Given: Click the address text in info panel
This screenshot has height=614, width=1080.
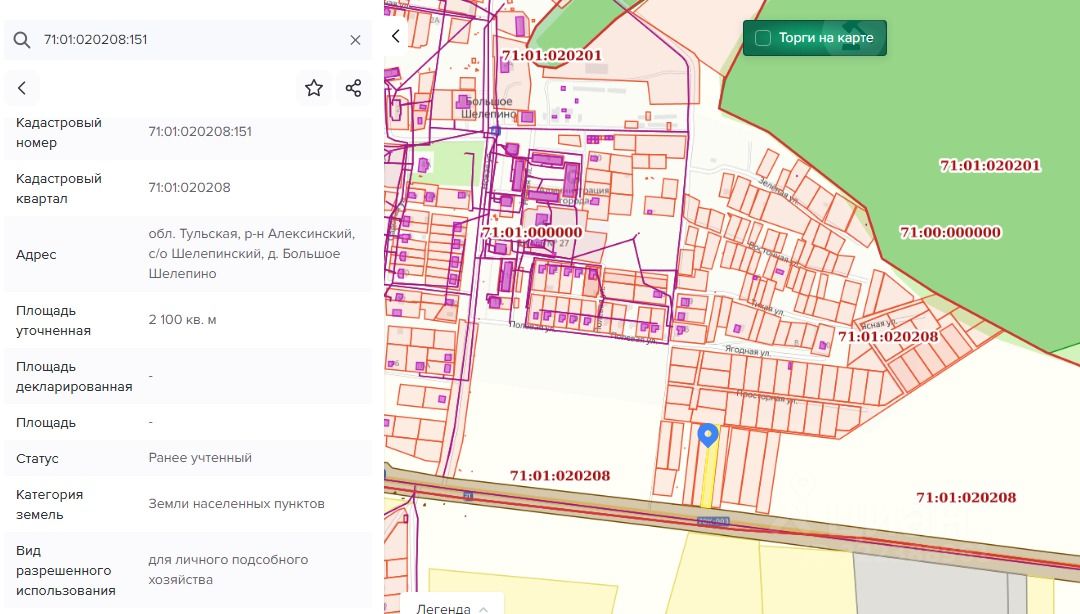Looking at the screenshot, I should pos(251,254).
